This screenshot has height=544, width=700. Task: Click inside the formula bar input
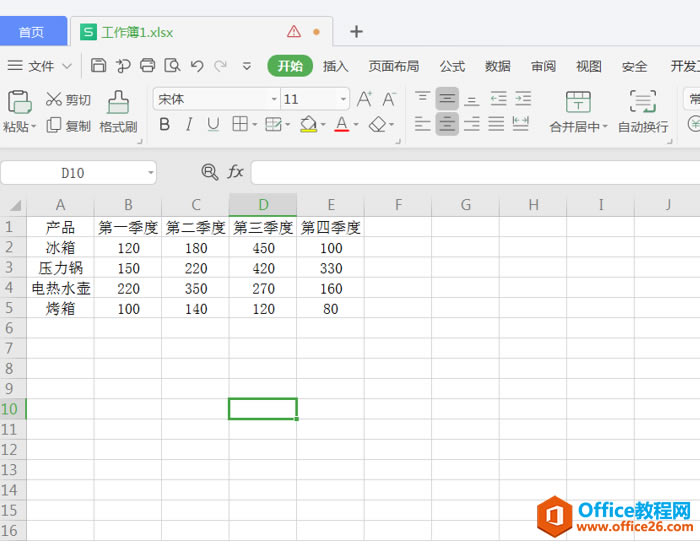pos(475,172)
